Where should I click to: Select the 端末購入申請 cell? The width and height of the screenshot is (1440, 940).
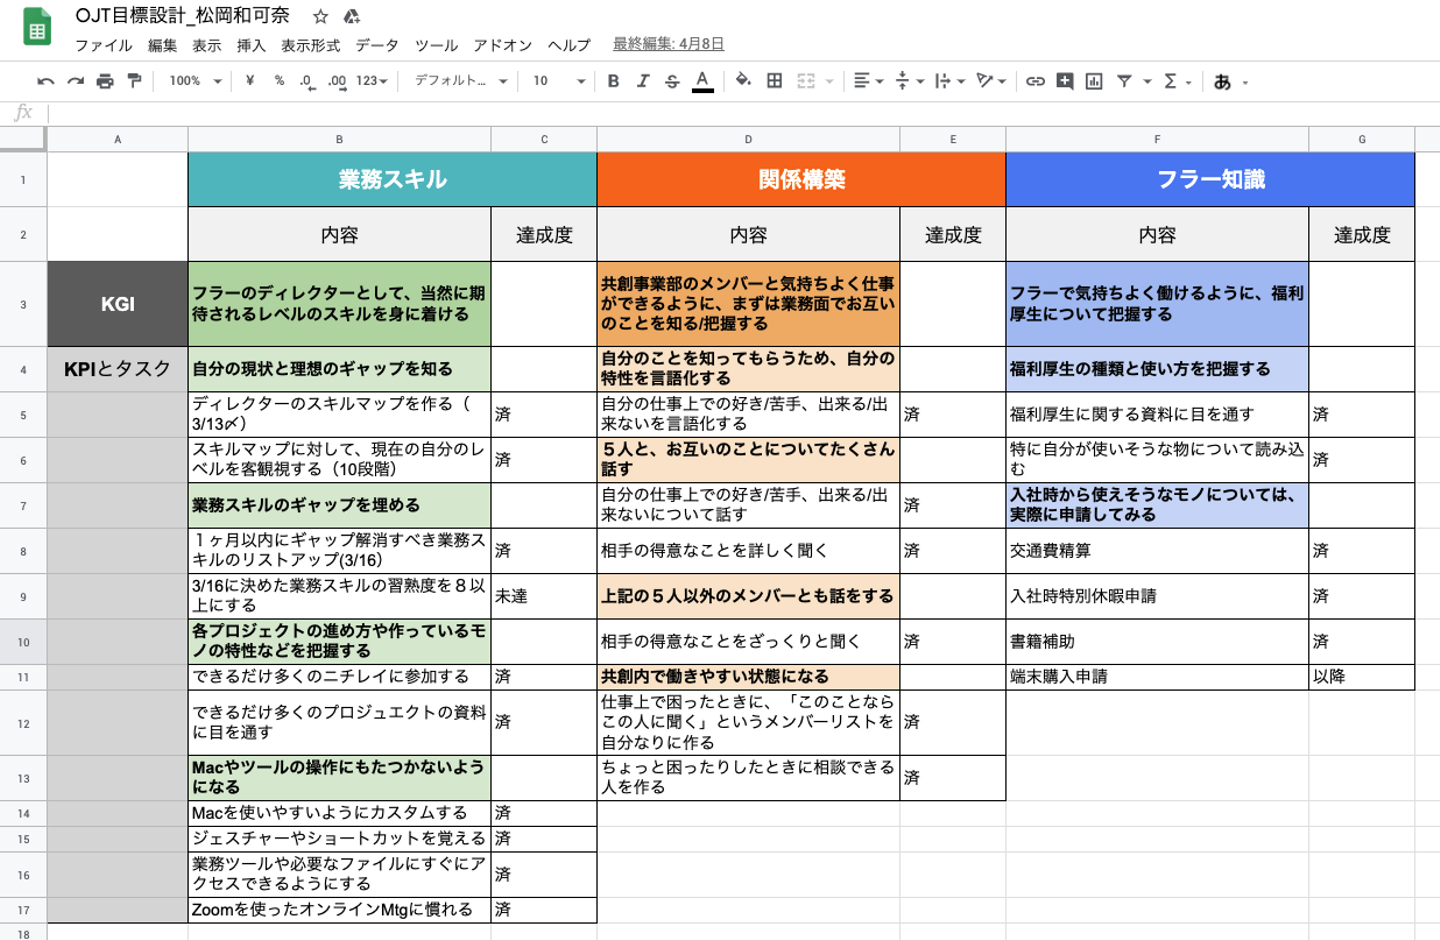tap(1157, 677)
